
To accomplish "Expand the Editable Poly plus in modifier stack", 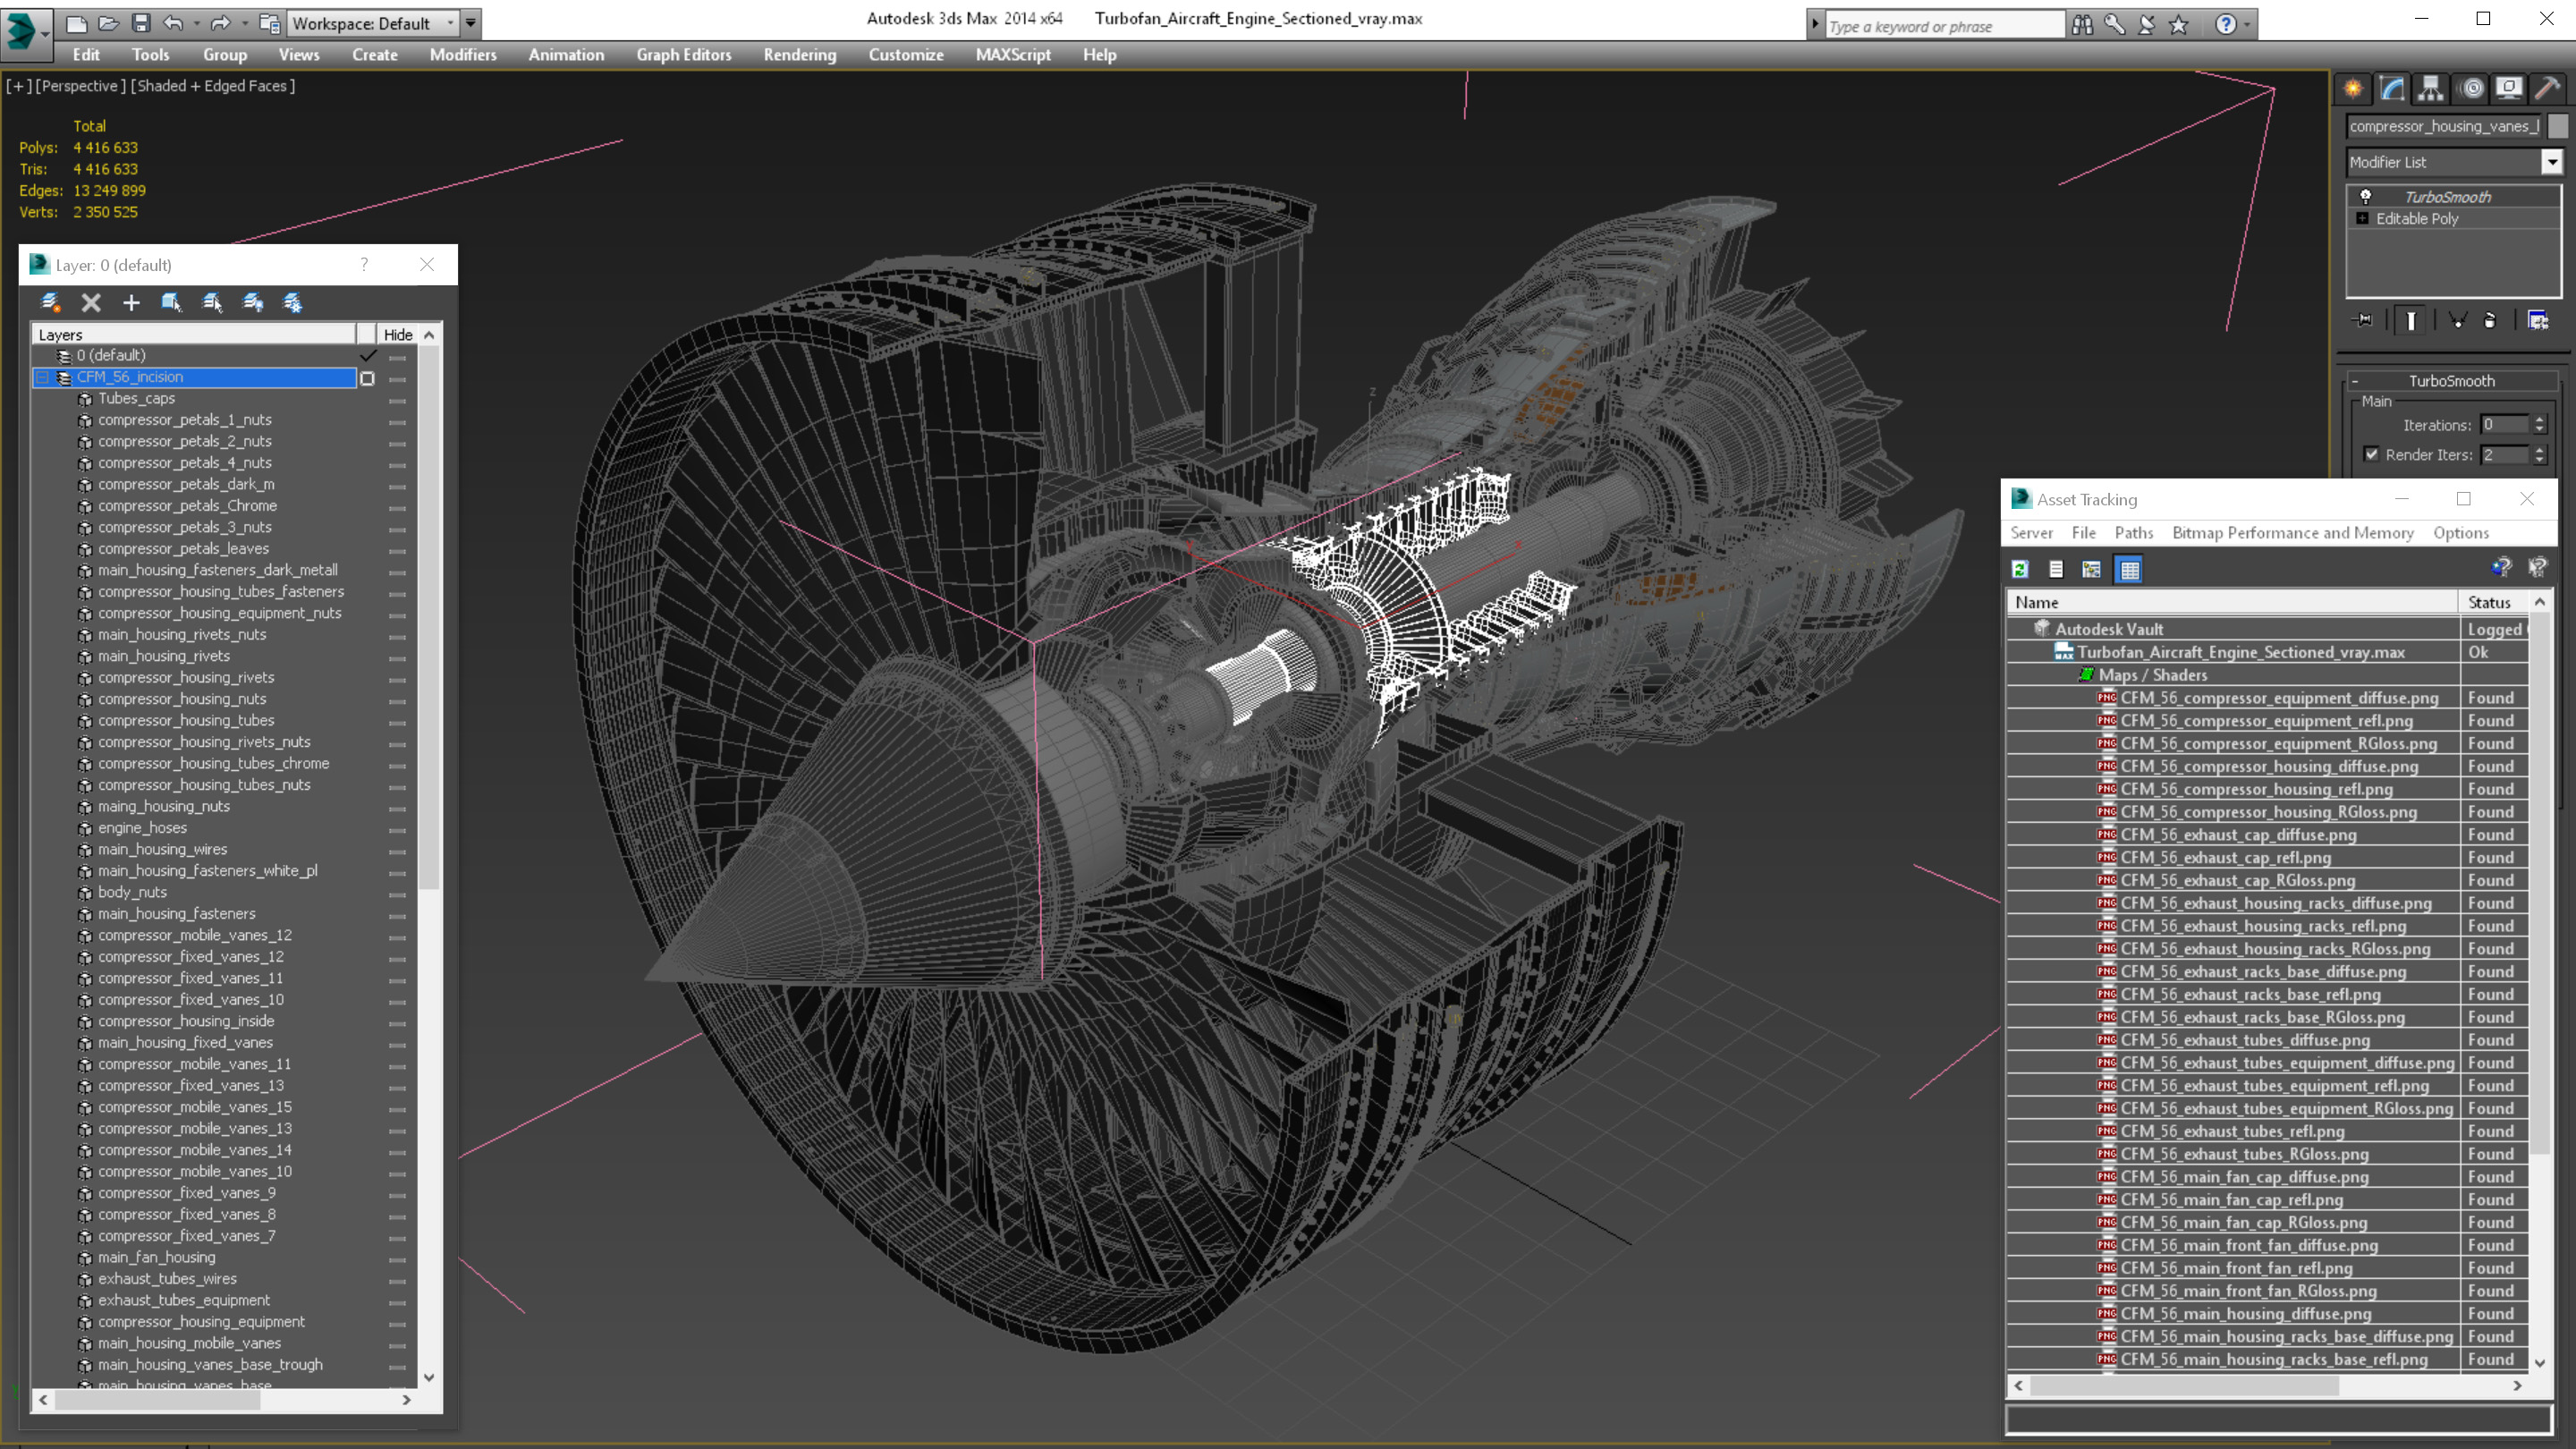I will 2362,218.
